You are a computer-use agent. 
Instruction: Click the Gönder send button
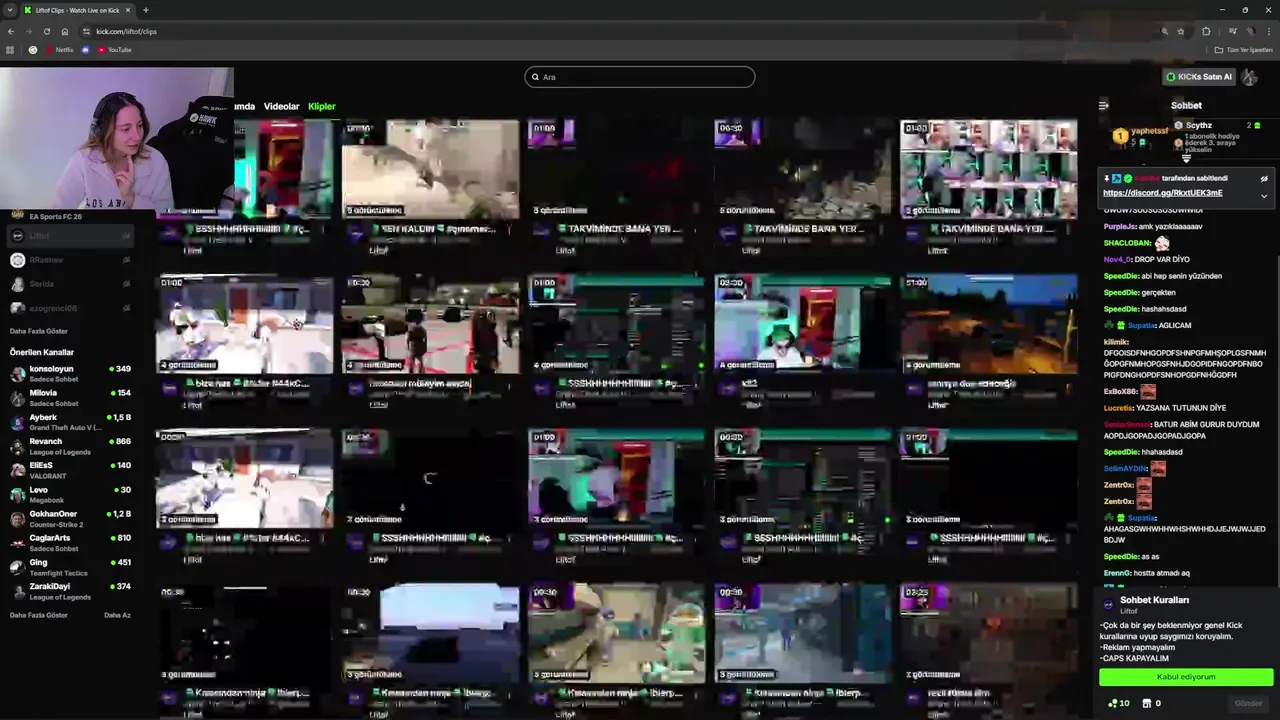point(1248,703)
